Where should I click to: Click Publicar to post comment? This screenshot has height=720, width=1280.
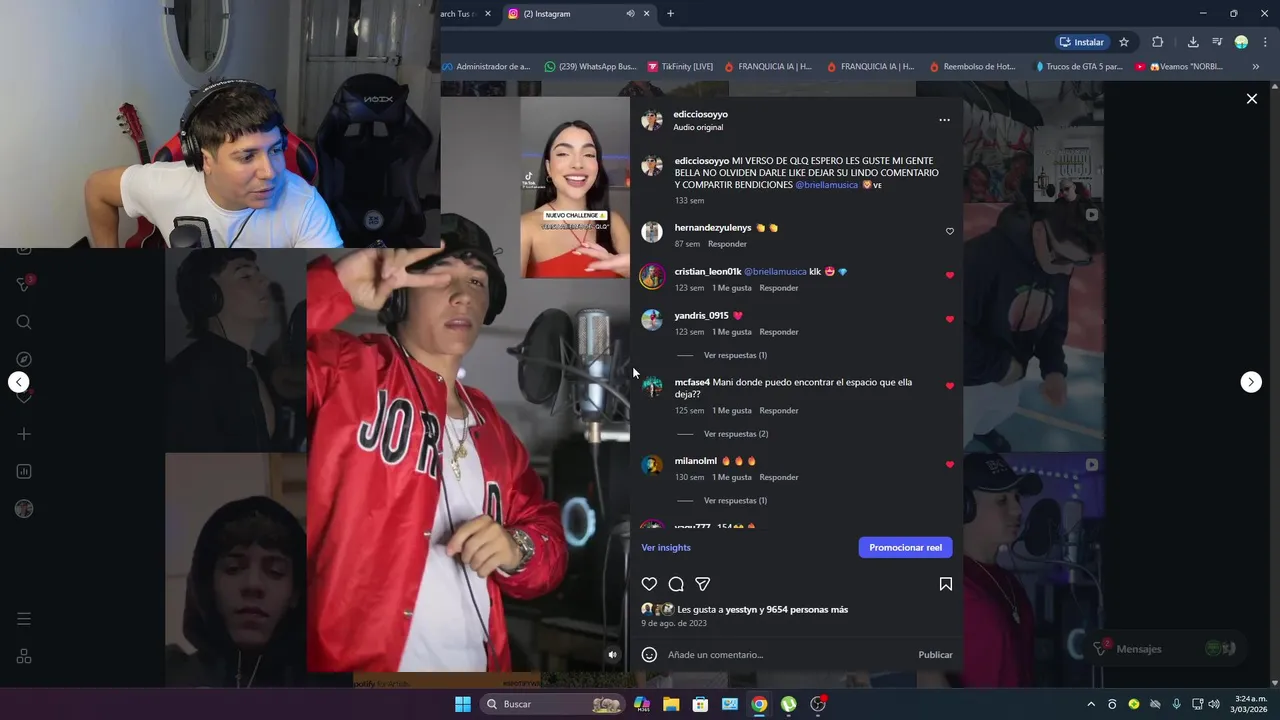click(x=935, y=655)
